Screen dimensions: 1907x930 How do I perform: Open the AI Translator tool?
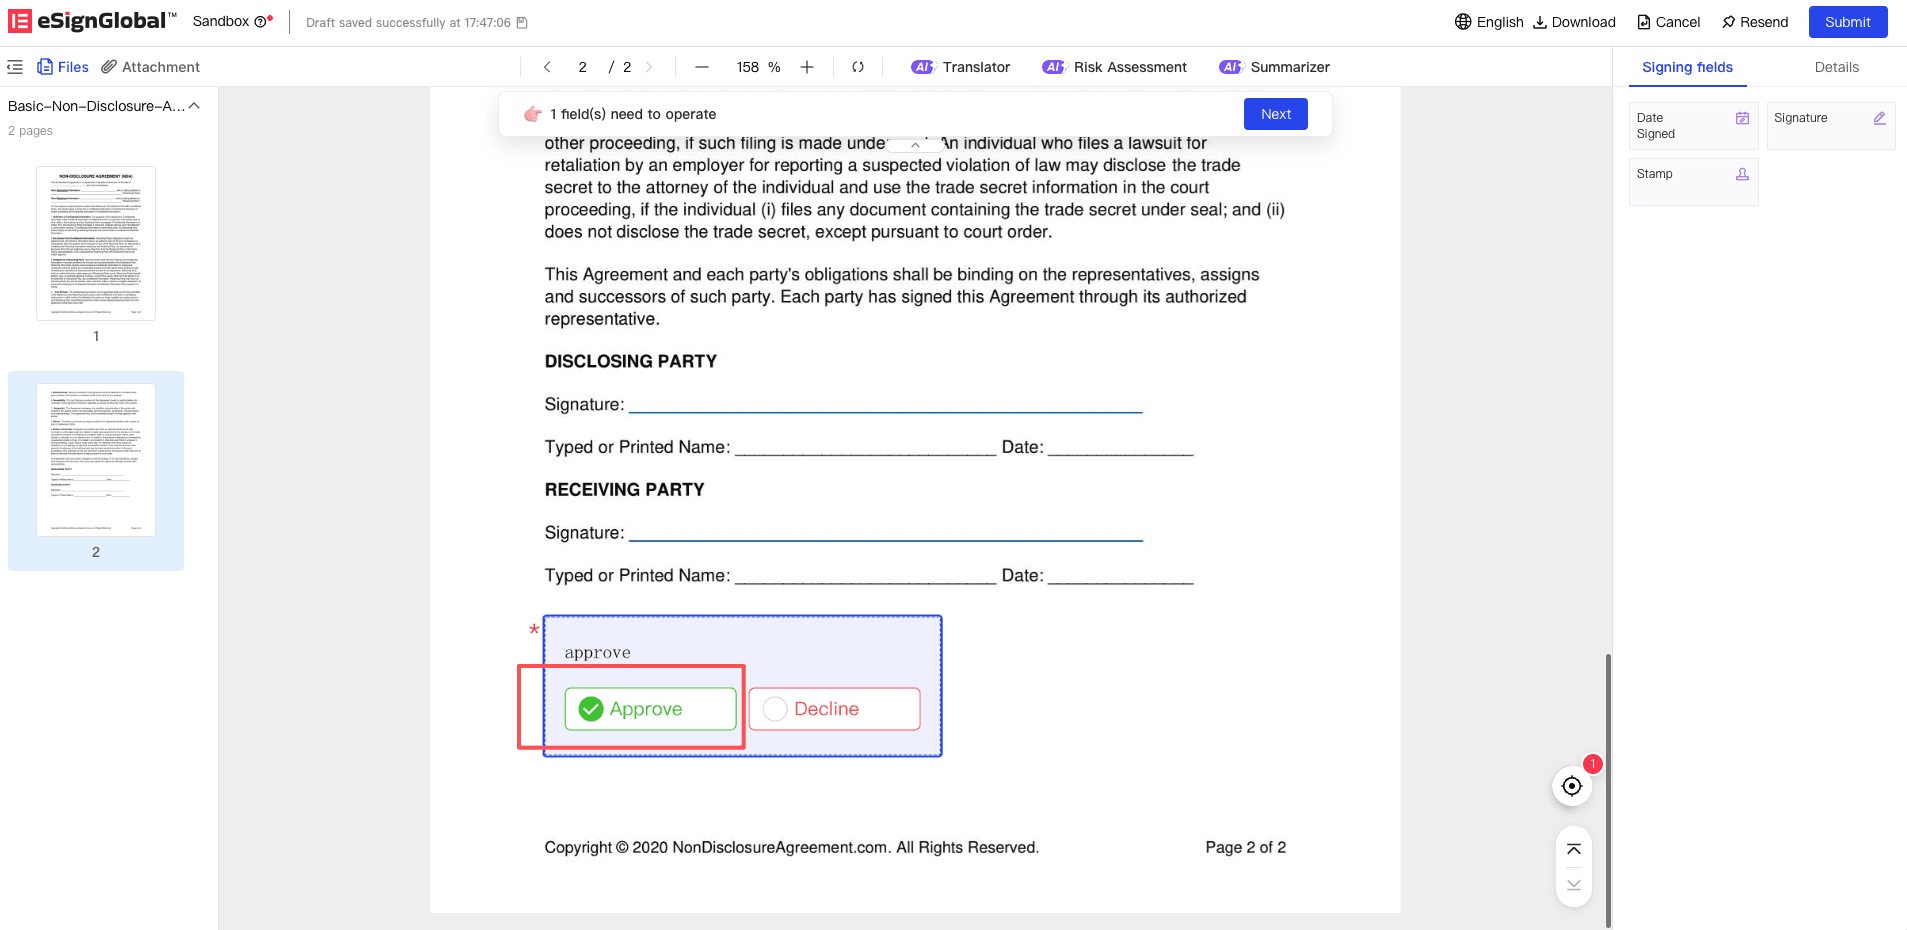961,67
